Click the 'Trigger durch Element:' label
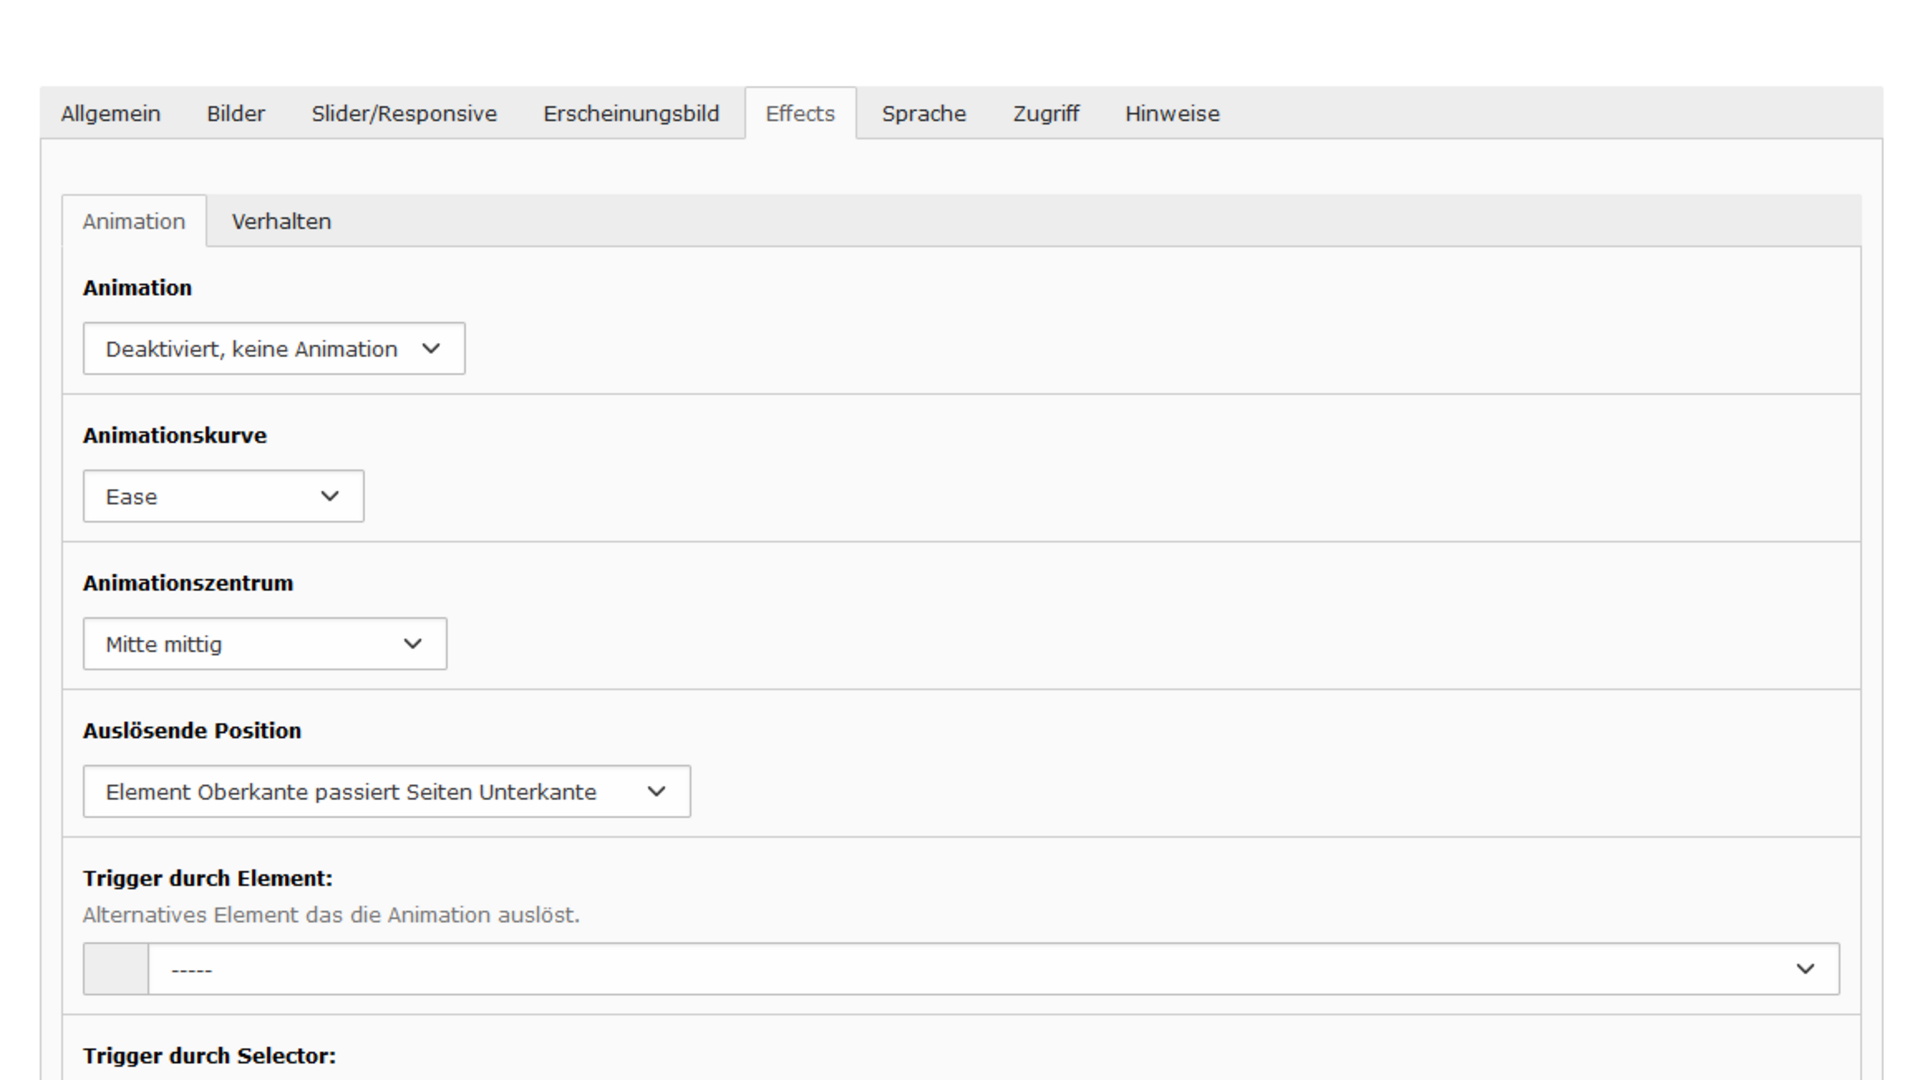 coord(208,879)
